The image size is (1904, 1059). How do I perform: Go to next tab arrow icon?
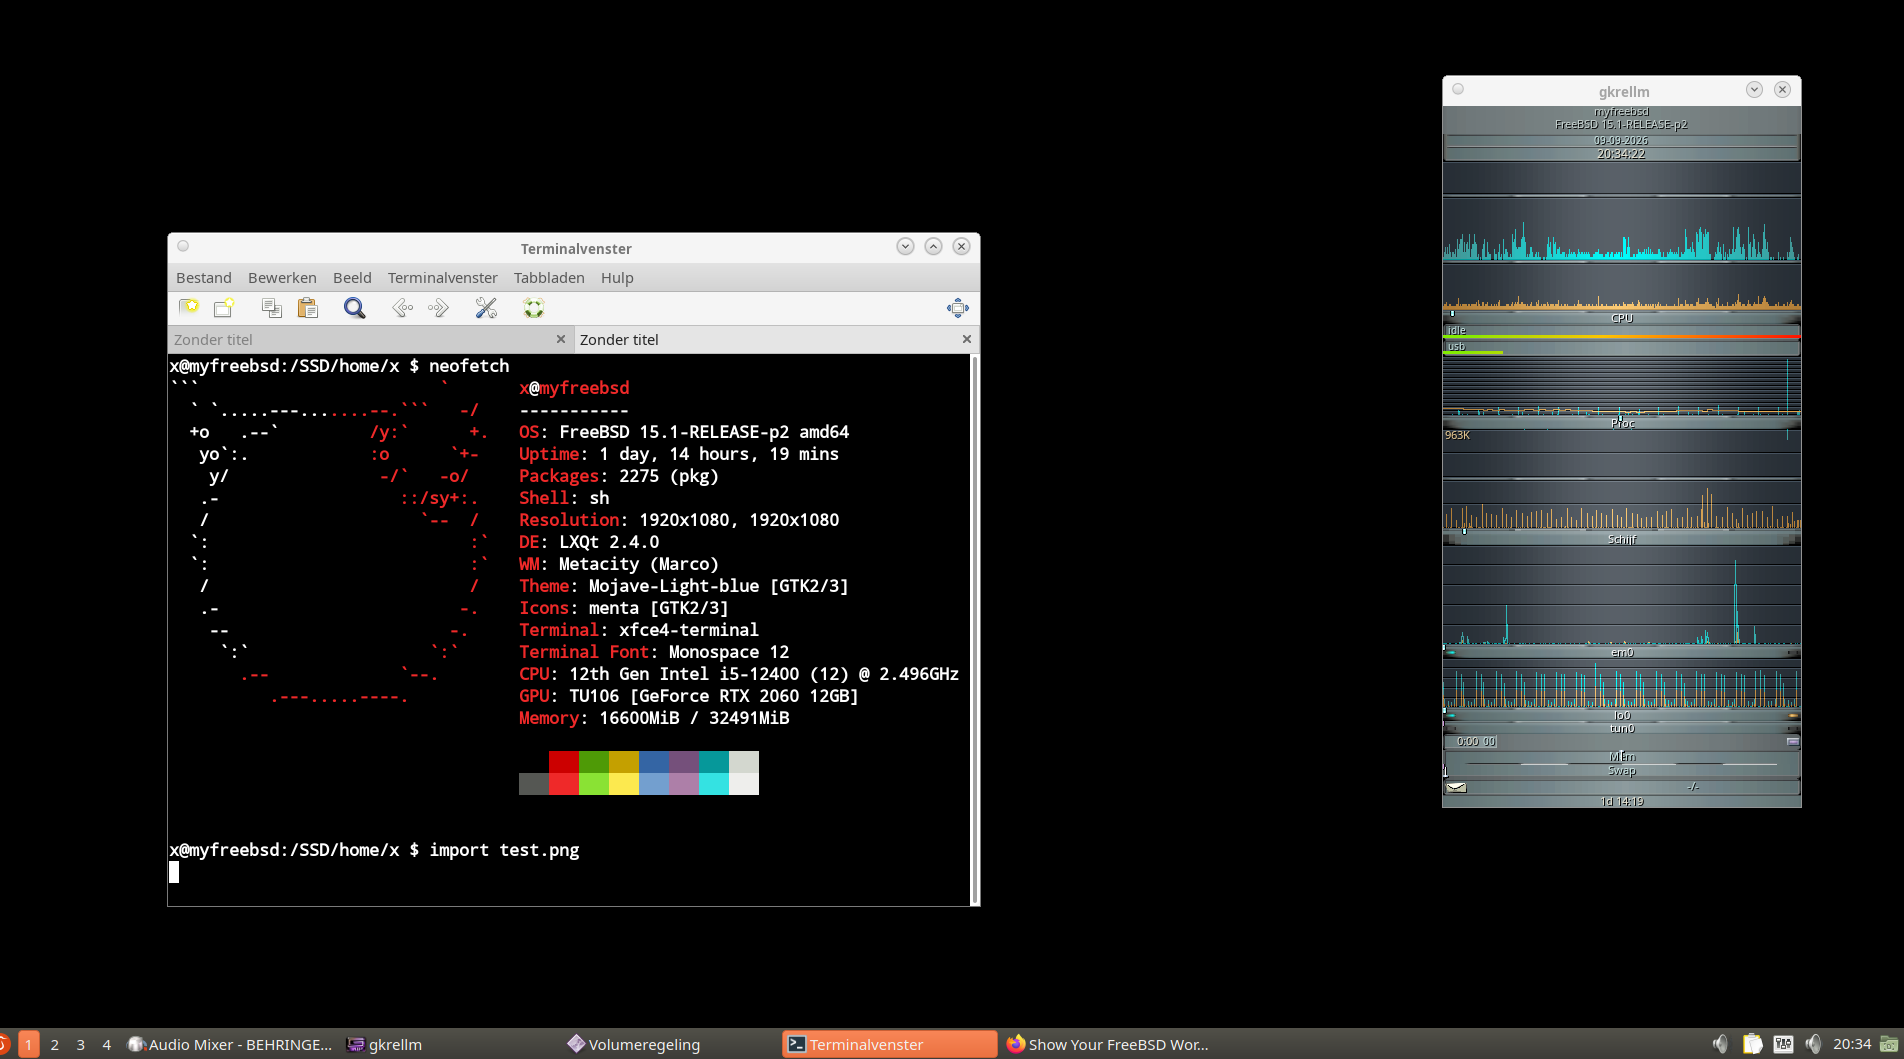click(438, 308)
